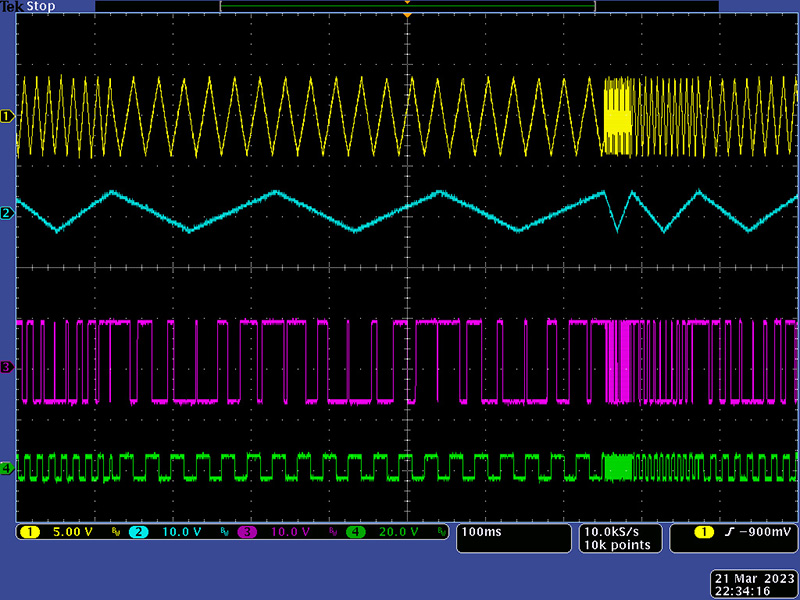Image resolution: width=800 pixels, height=600 pixels.
Task: Click the channel 4 badge showing 20.0 V
Action: tap(355, 532)
